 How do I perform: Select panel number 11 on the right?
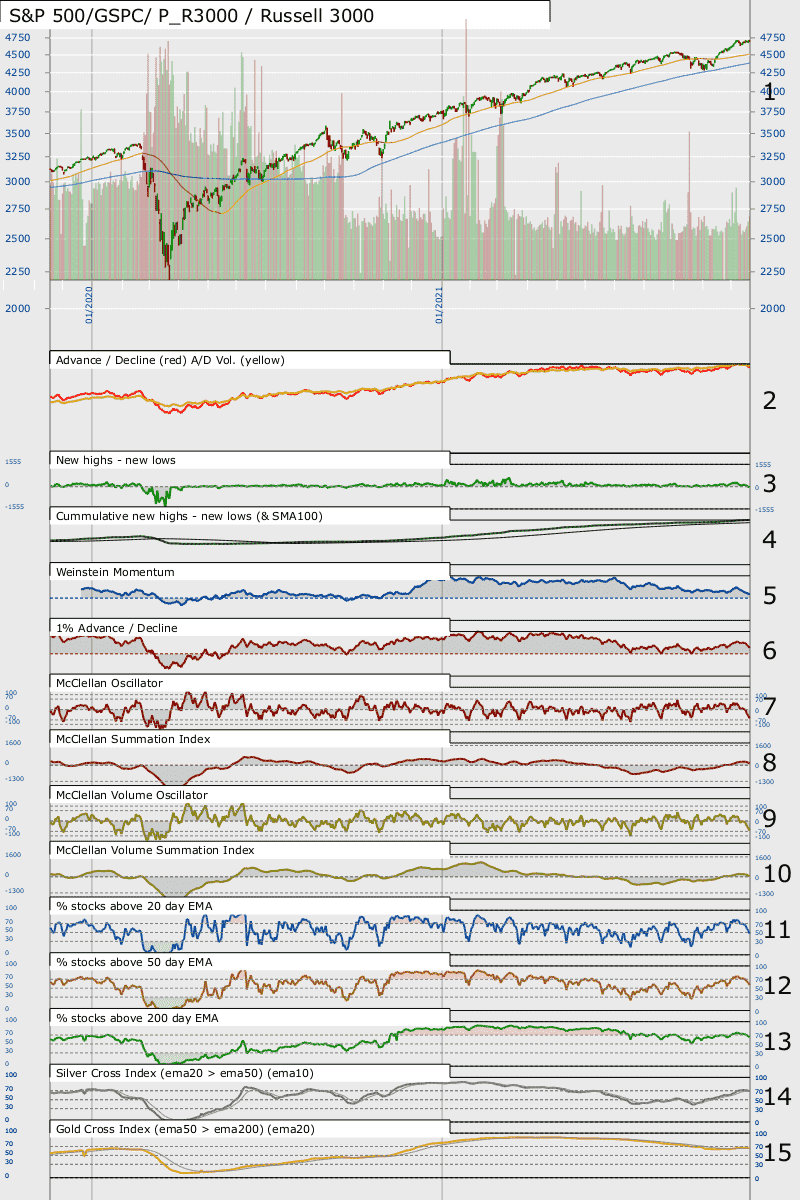pos(777,930)
